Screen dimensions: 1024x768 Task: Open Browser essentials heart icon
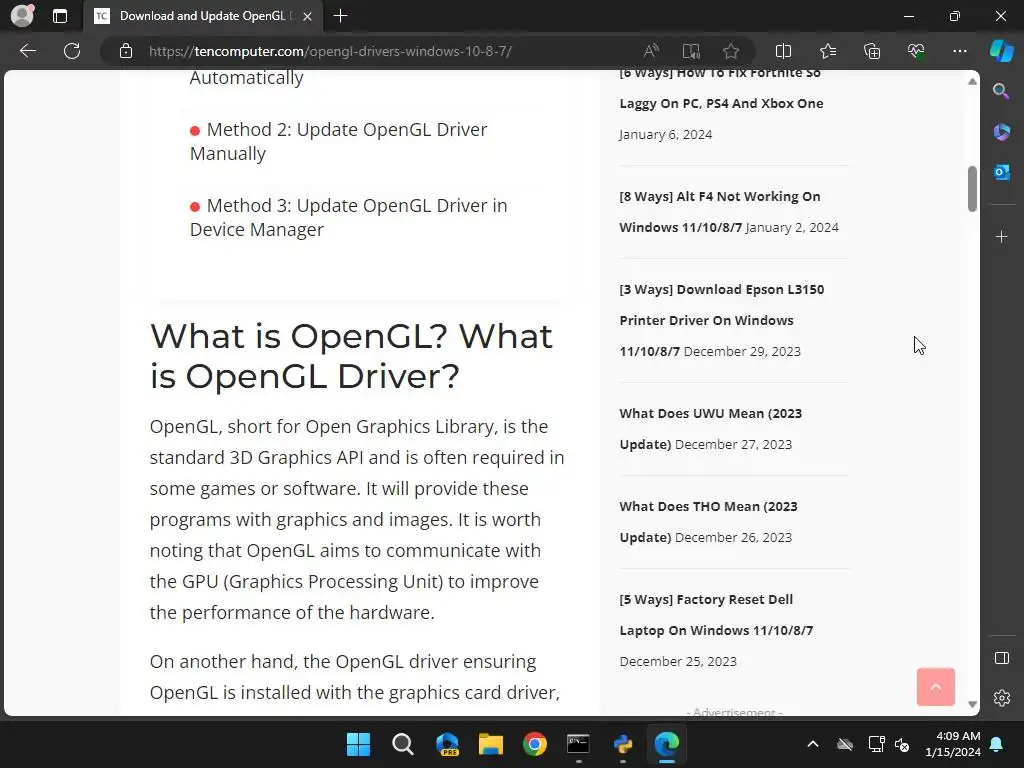916,51
